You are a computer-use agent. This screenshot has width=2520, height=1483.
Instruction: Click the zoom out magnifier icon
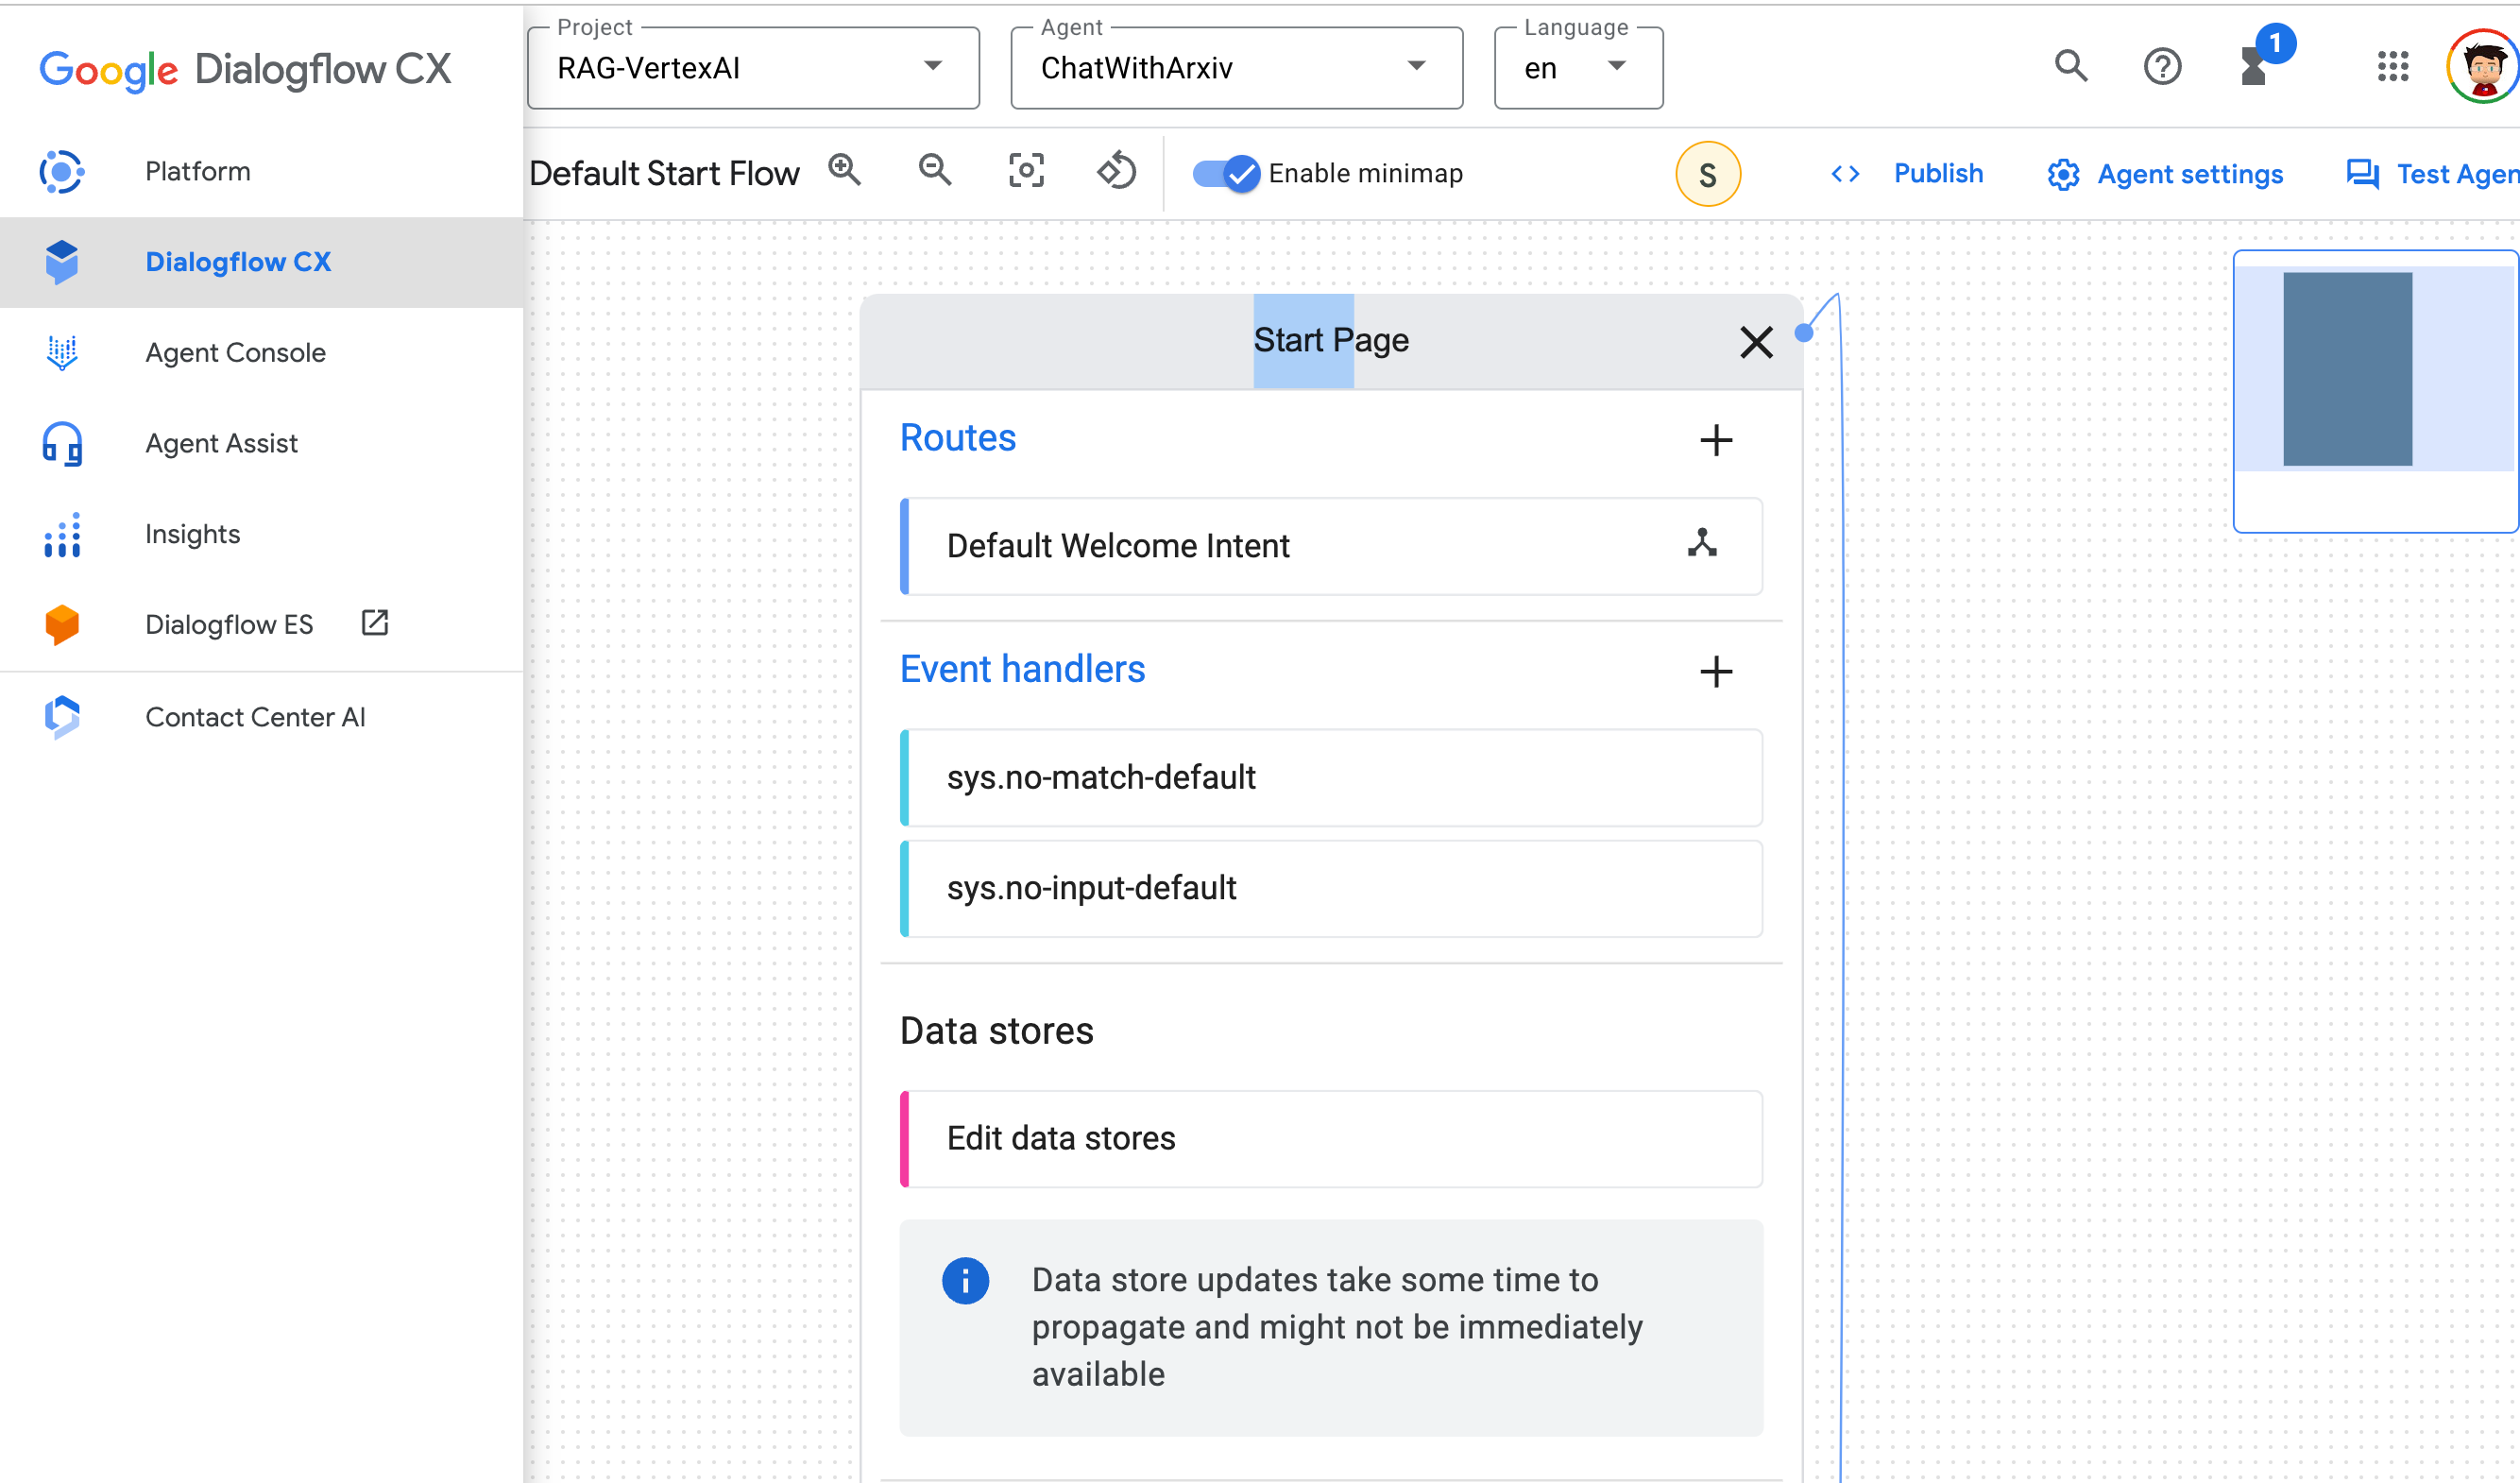point(935,171)
